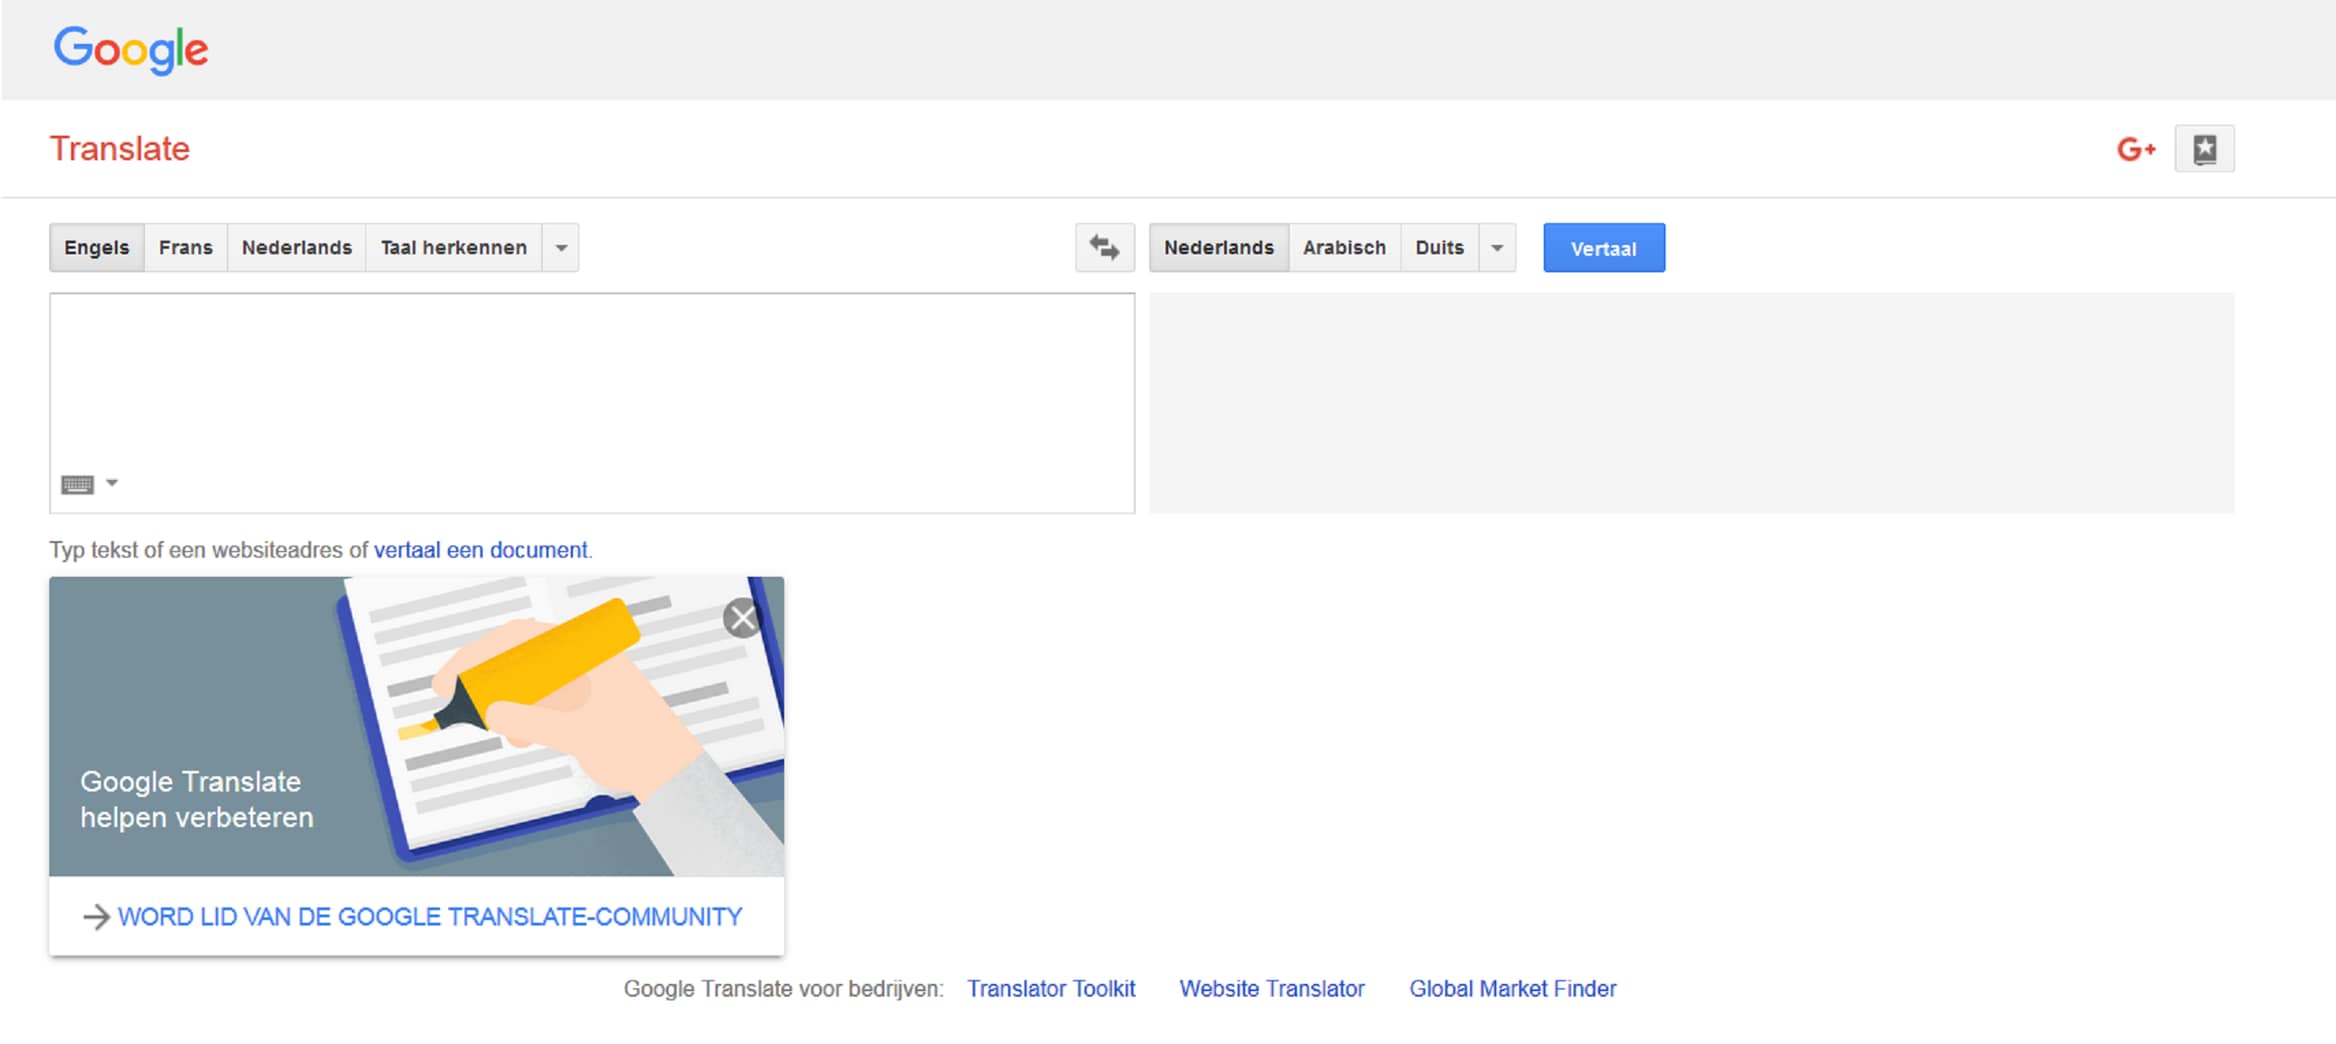Join via Word lid van de Google Translate-community

coord(430,917)
